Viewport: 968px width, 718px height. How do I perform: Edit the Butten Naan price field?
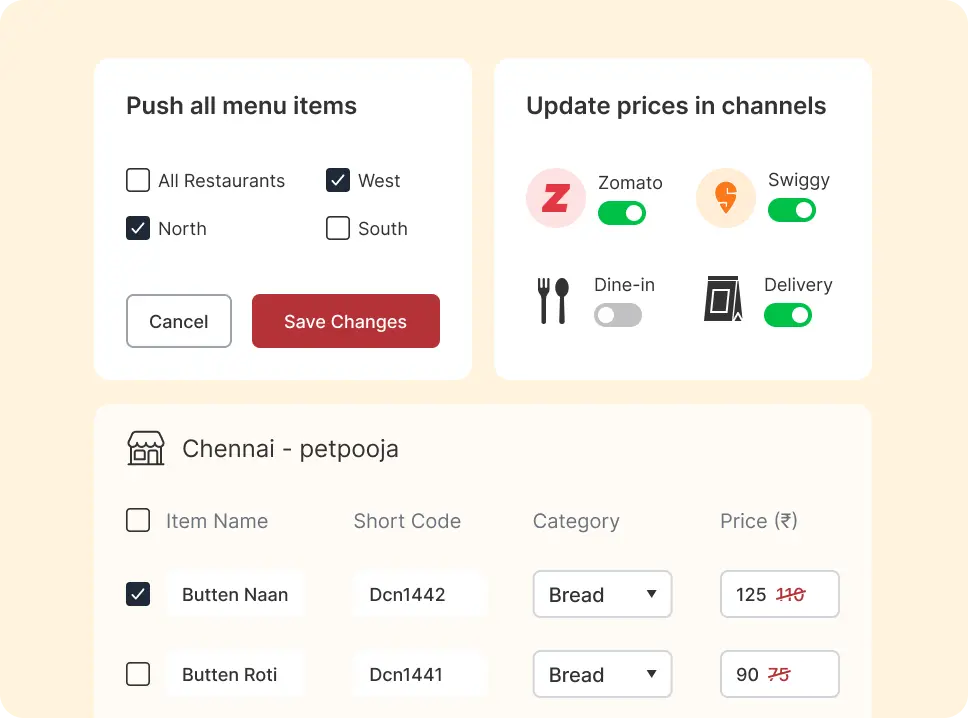(779, 594)
